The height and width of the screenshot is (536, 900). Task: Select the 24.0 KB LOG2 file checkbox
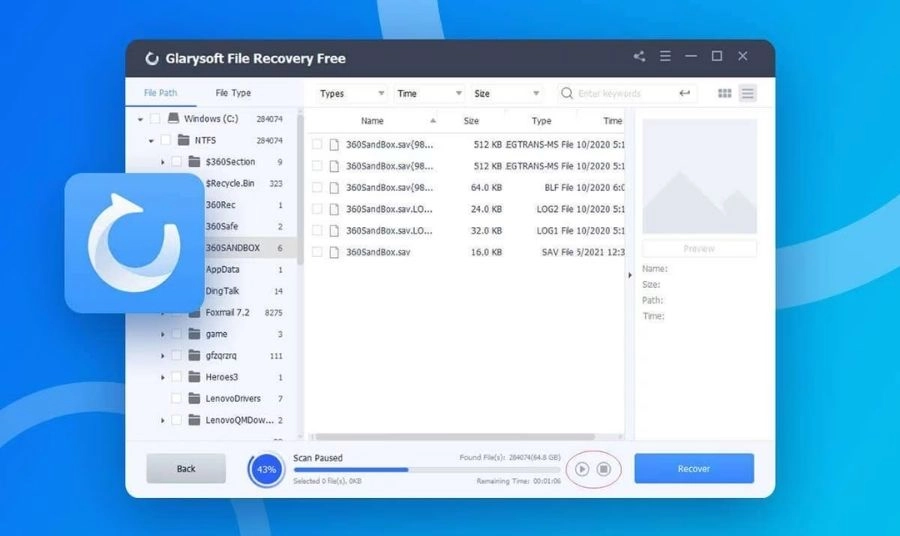(316, 209)
